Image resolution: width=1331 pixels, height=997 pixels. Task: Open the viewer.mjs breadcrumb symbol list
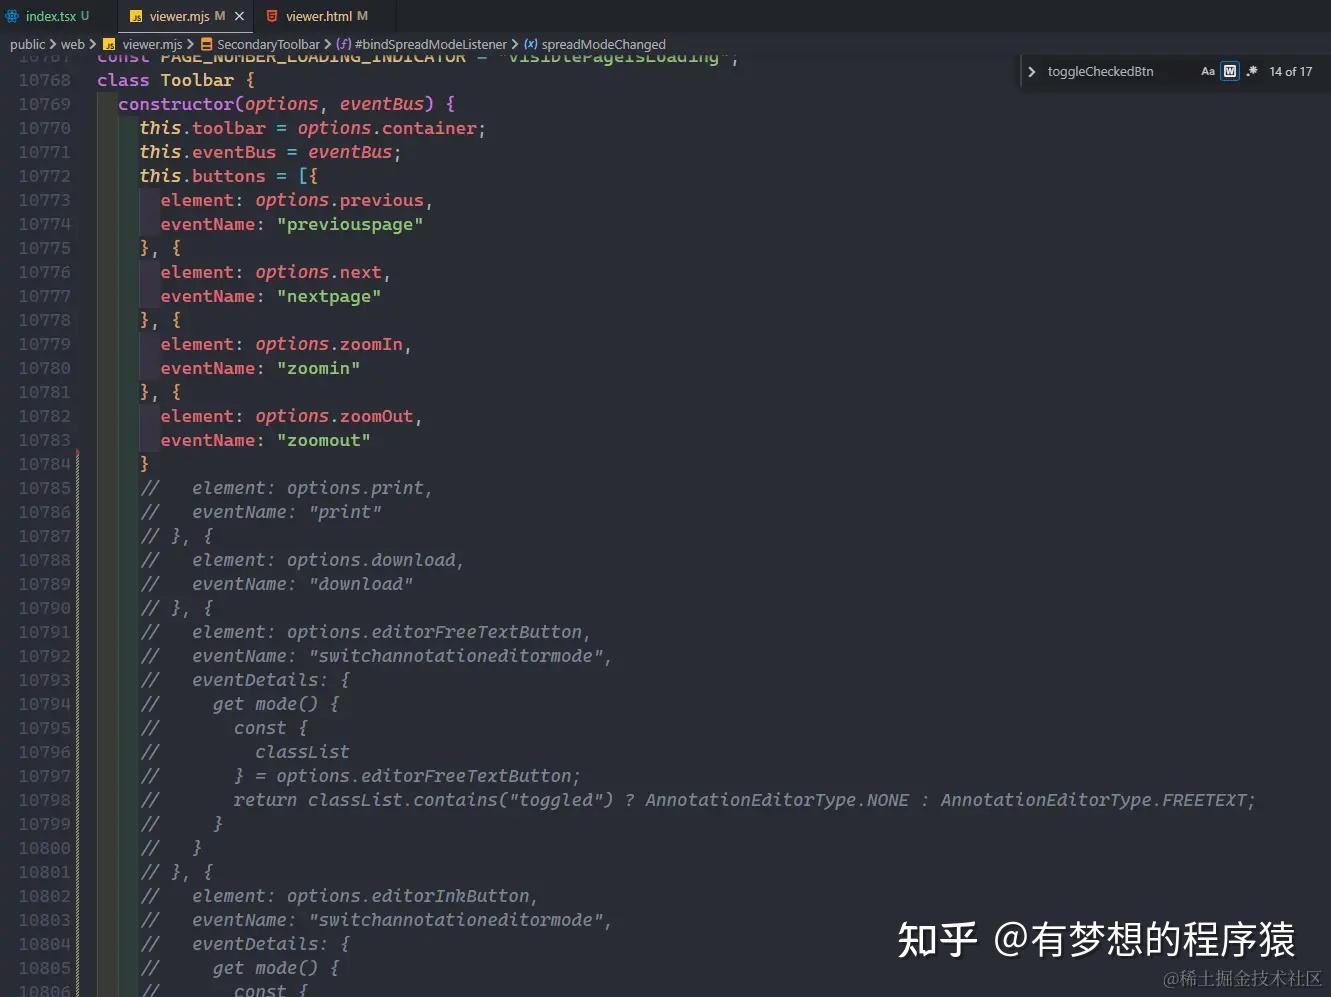click(x=151, y=44)
